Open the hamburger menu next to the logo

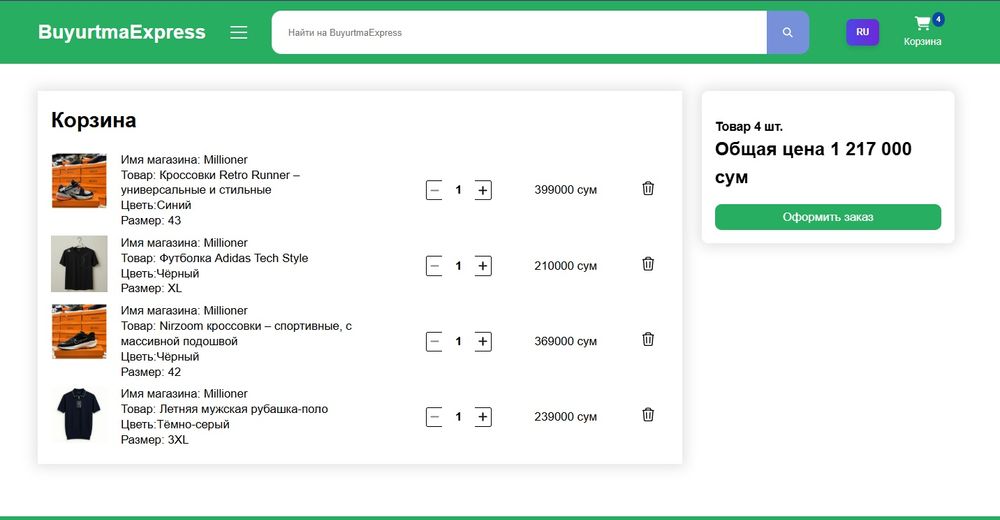click(x=239, y=33)
